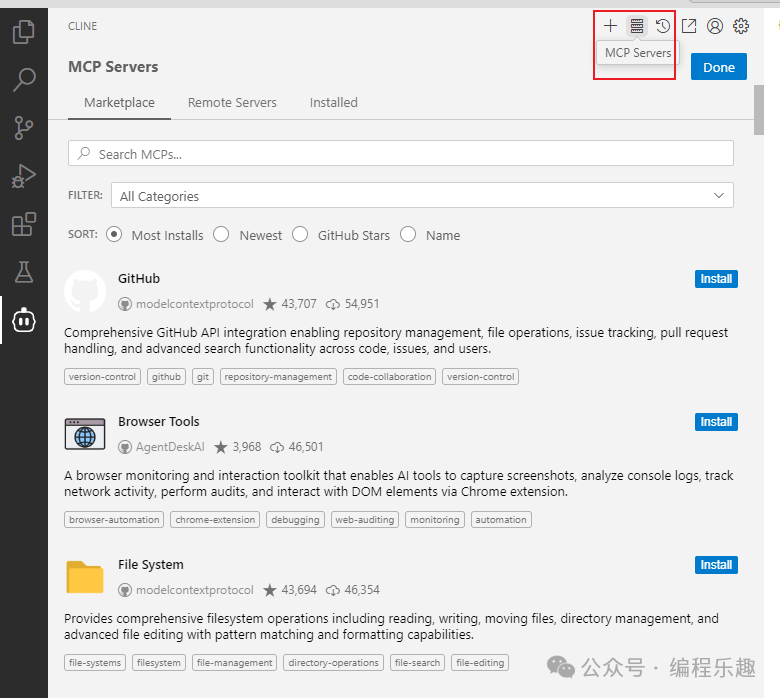Start a new task with the plus icon
The height and width of the screenshot is (698, 780).
610,25
